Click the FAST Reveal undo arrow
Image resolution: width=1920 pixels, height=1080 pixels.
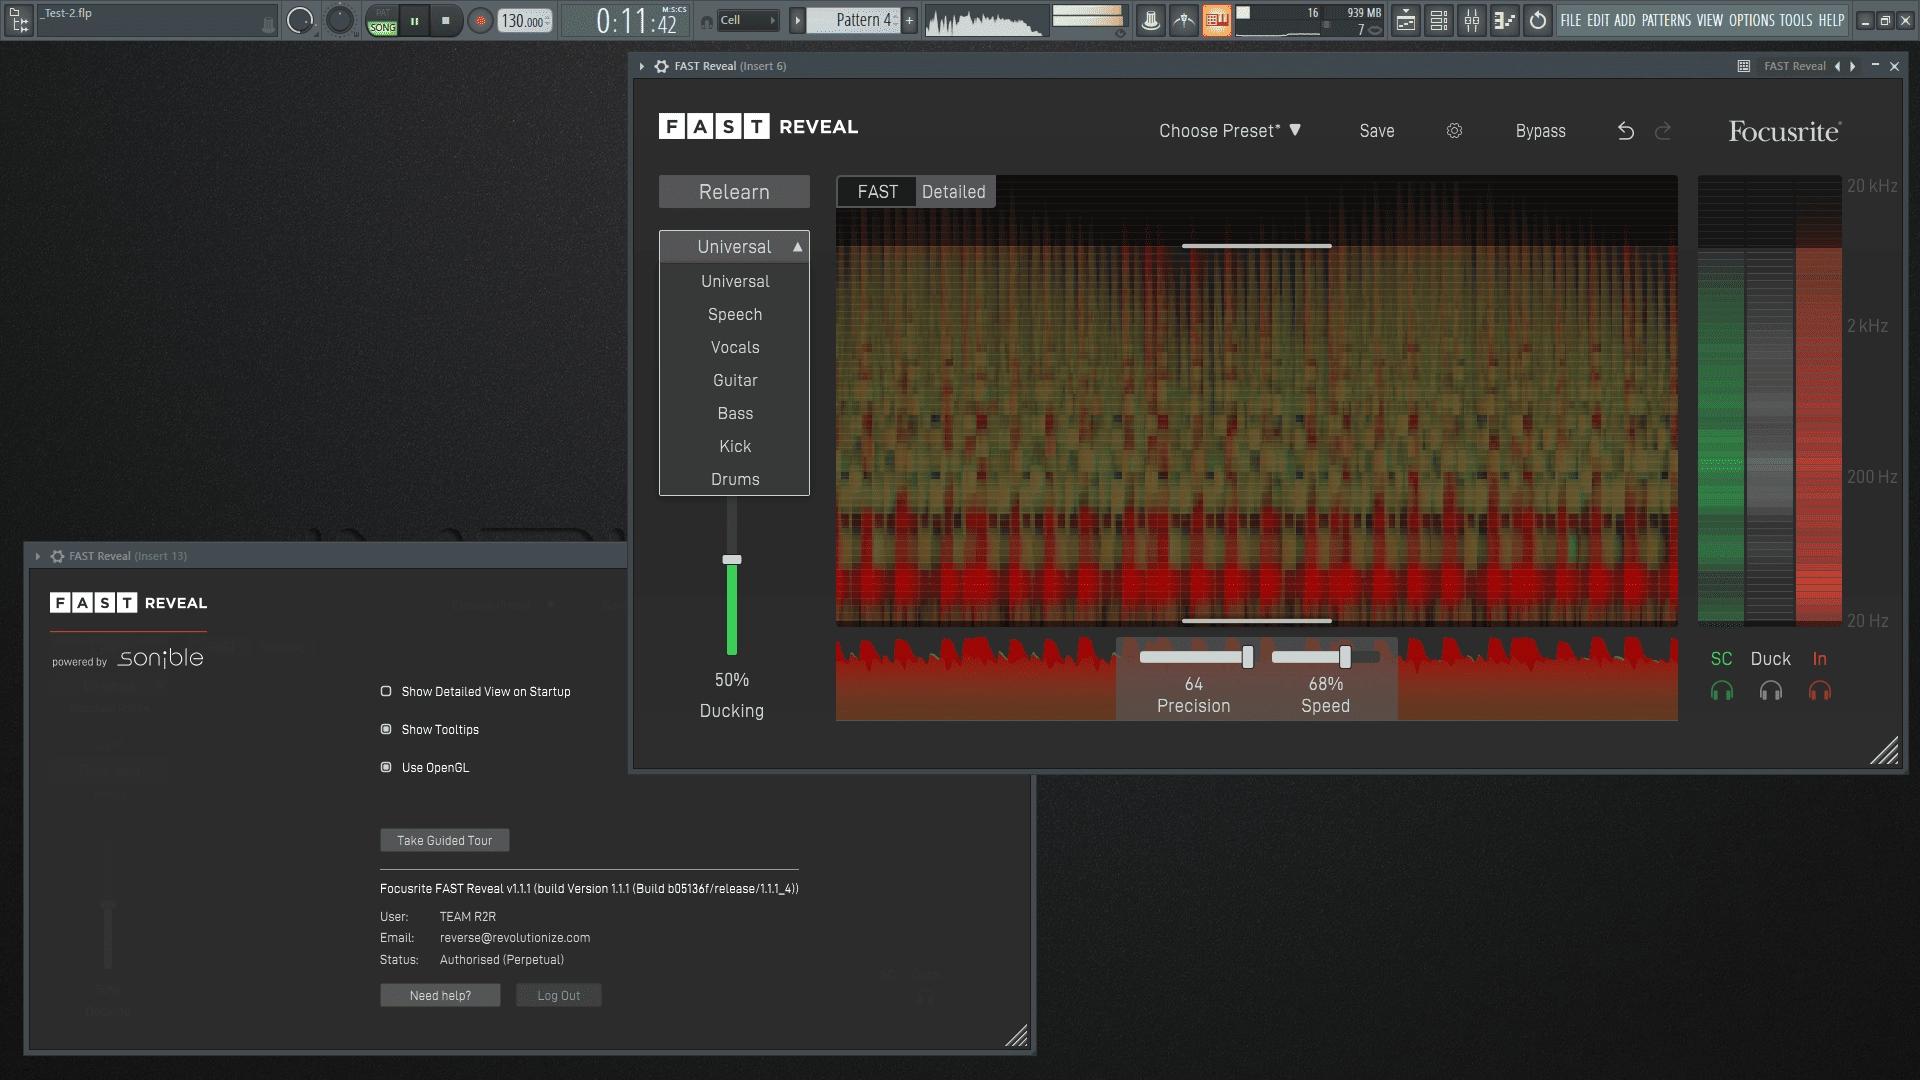[x=1626, y=131]
